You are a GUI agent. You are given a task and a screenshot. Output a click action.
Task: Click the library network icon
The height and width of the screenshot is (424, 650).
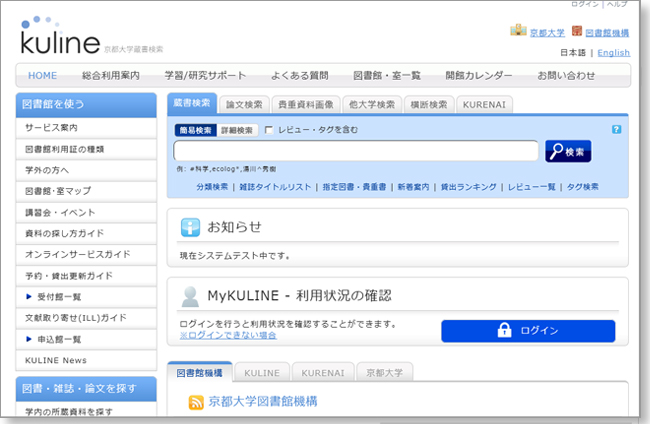577,31
